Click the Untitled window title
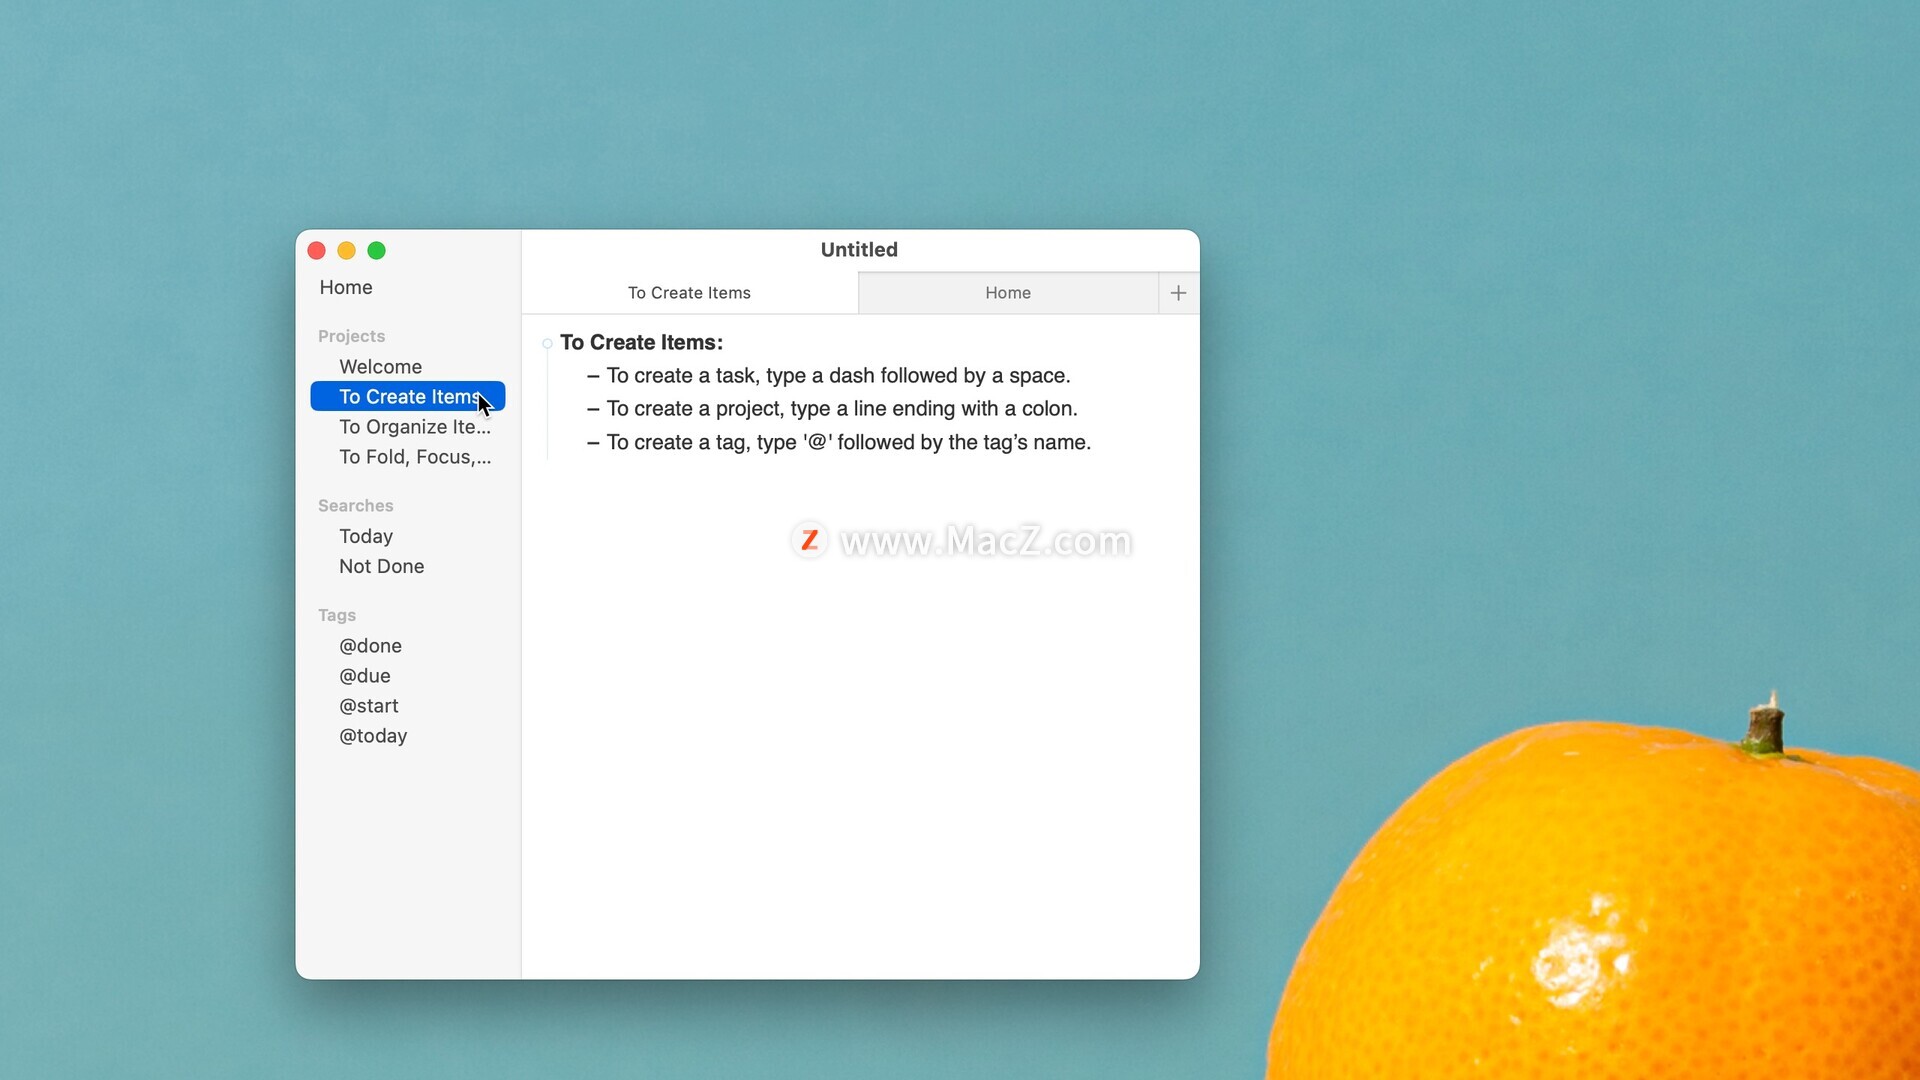This screenshot has height=1080, width=1920. [x=859, y=250]
